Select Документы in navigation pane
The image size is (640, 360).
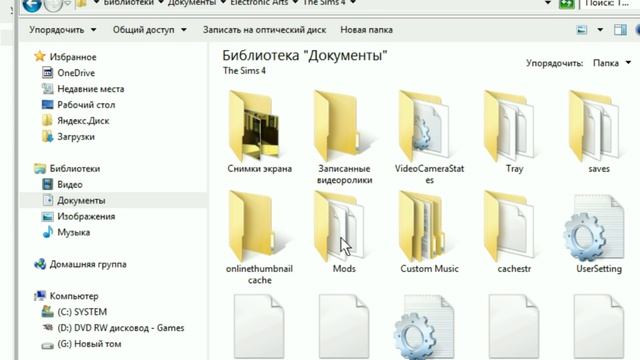coord(81,200)
